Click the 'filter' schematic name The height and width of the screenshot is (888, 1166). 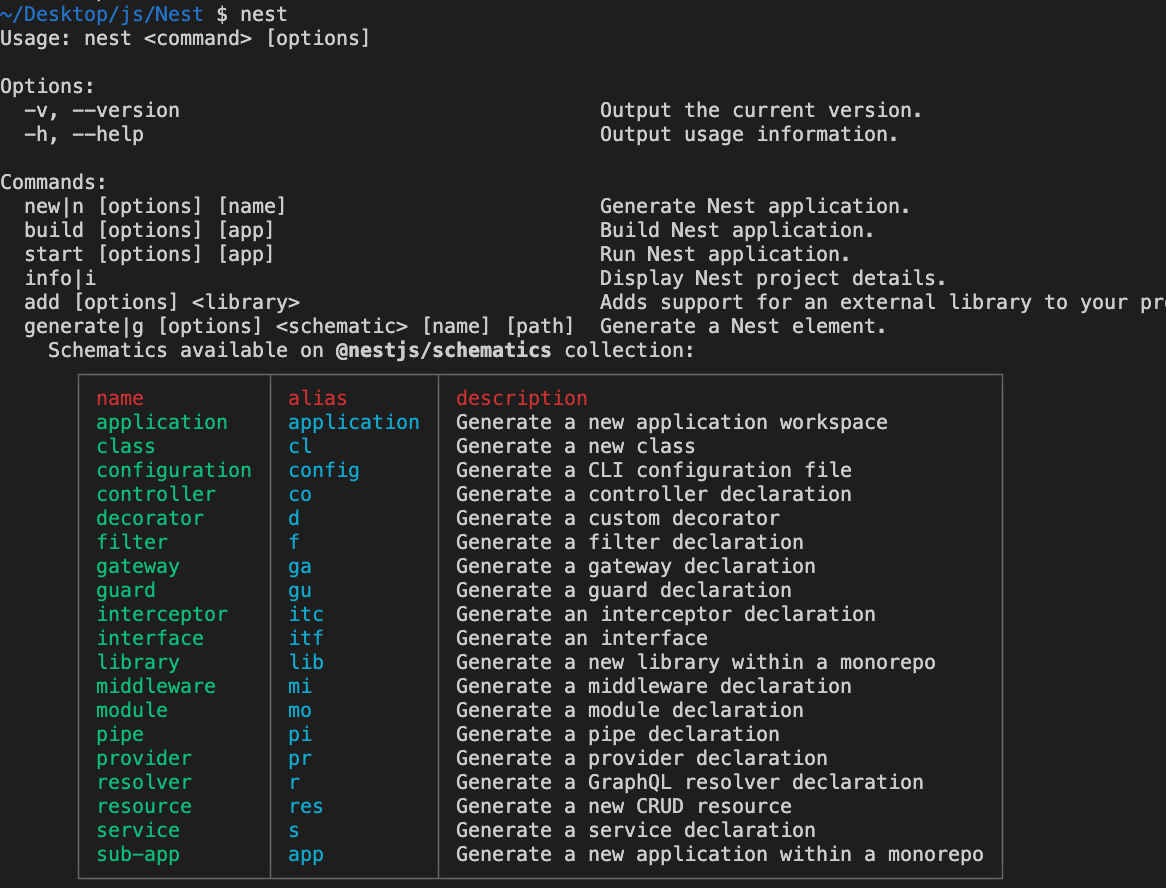click(x=132, y=541)
